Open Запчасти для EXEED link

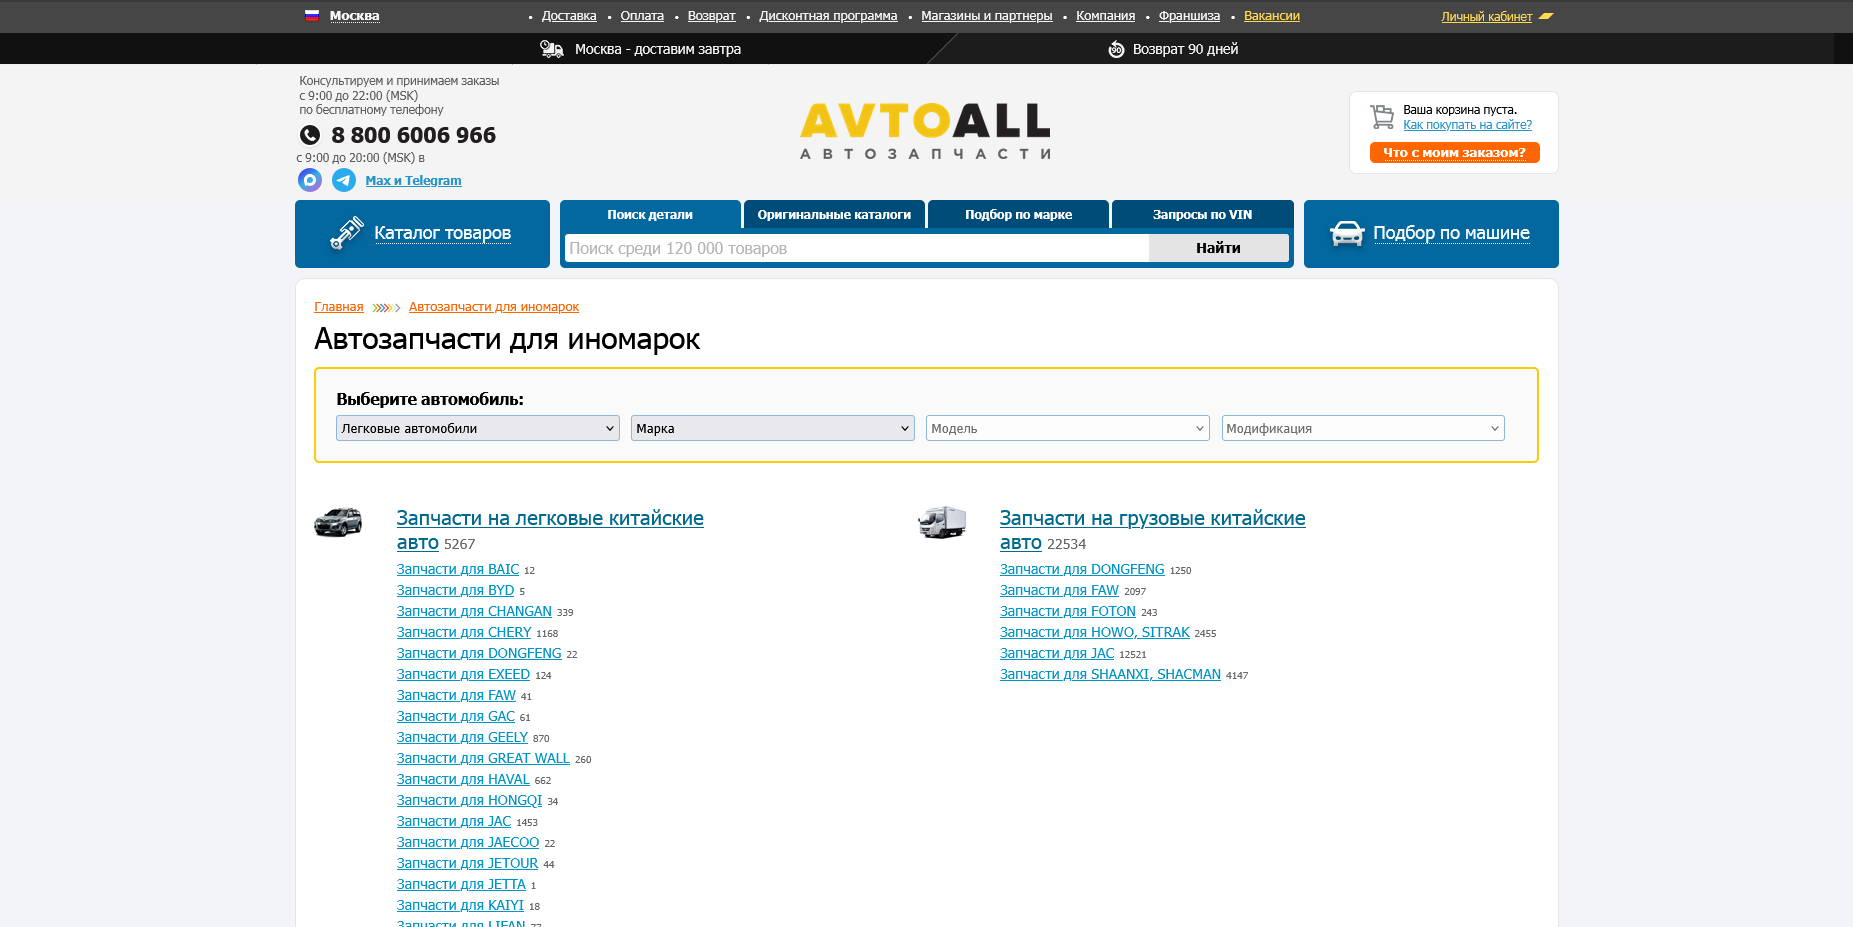[x=463, y=674]
